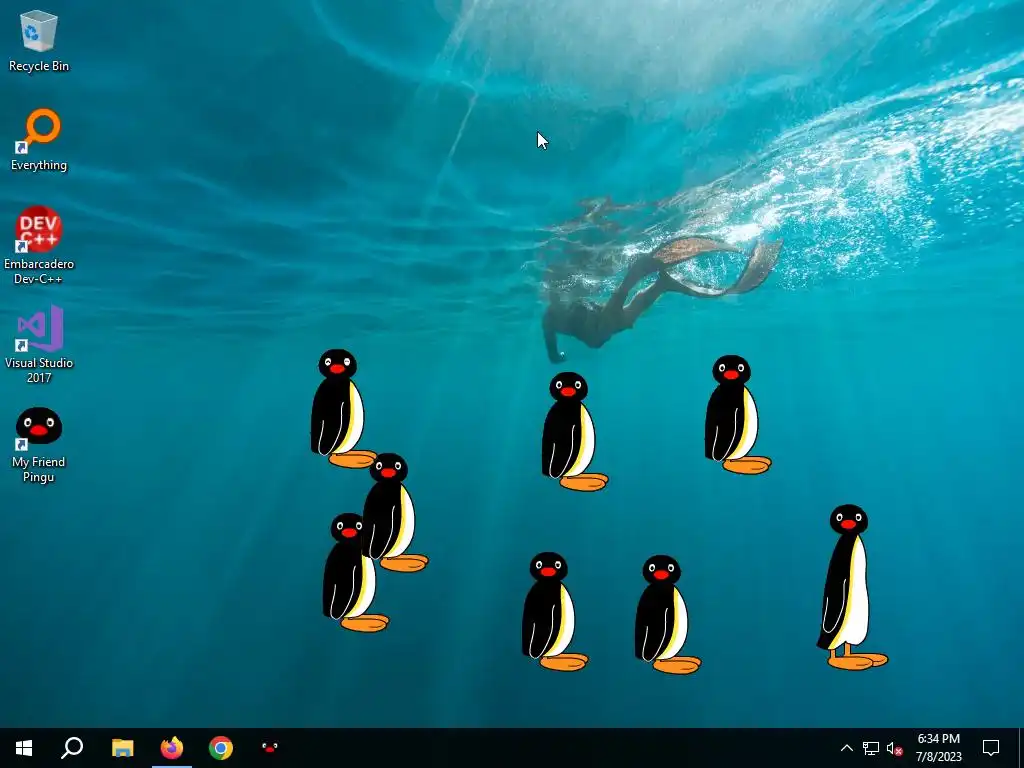This screenshot has width=1024, height=768.
Task: Open taskbar Search magnifier
Action: [x=72, y=748]
